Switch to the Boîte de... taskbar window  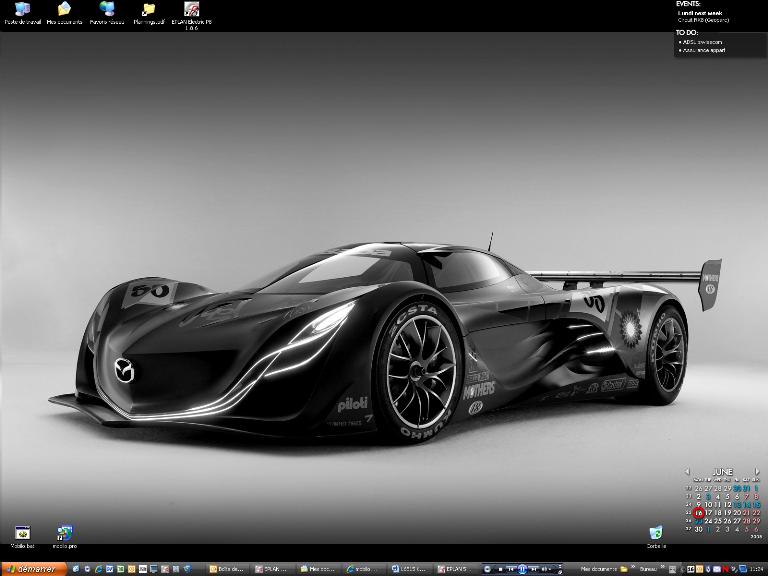coord(228,569)
